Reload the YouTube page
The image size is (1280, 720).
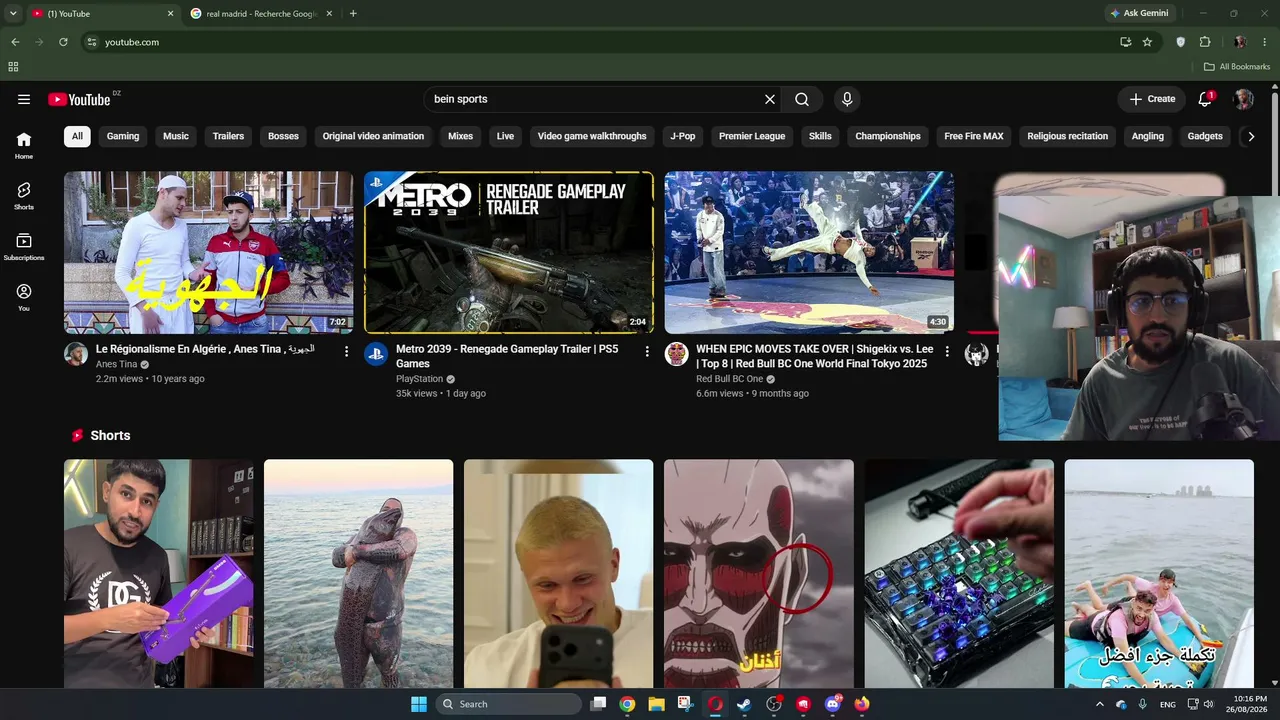63,42
